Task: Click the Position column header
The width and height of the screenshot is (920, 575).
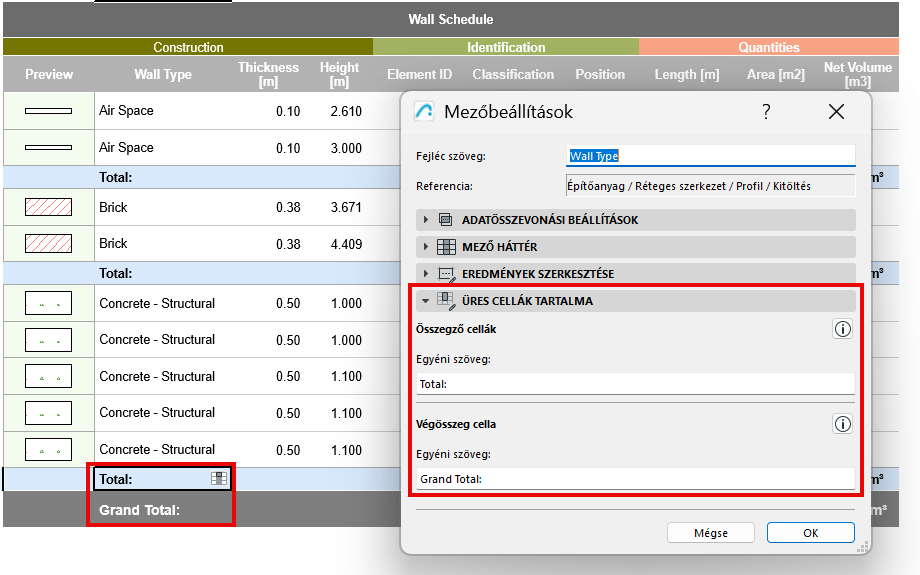Action: (x=600, y=75)
